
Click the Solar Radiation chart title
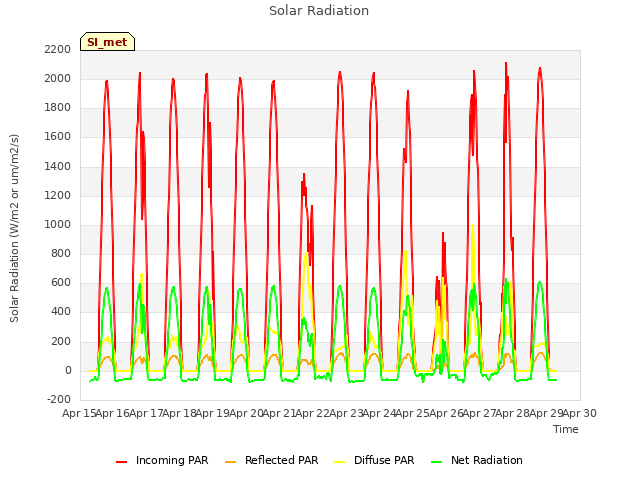pyautogui.click(x=319, y=11)
